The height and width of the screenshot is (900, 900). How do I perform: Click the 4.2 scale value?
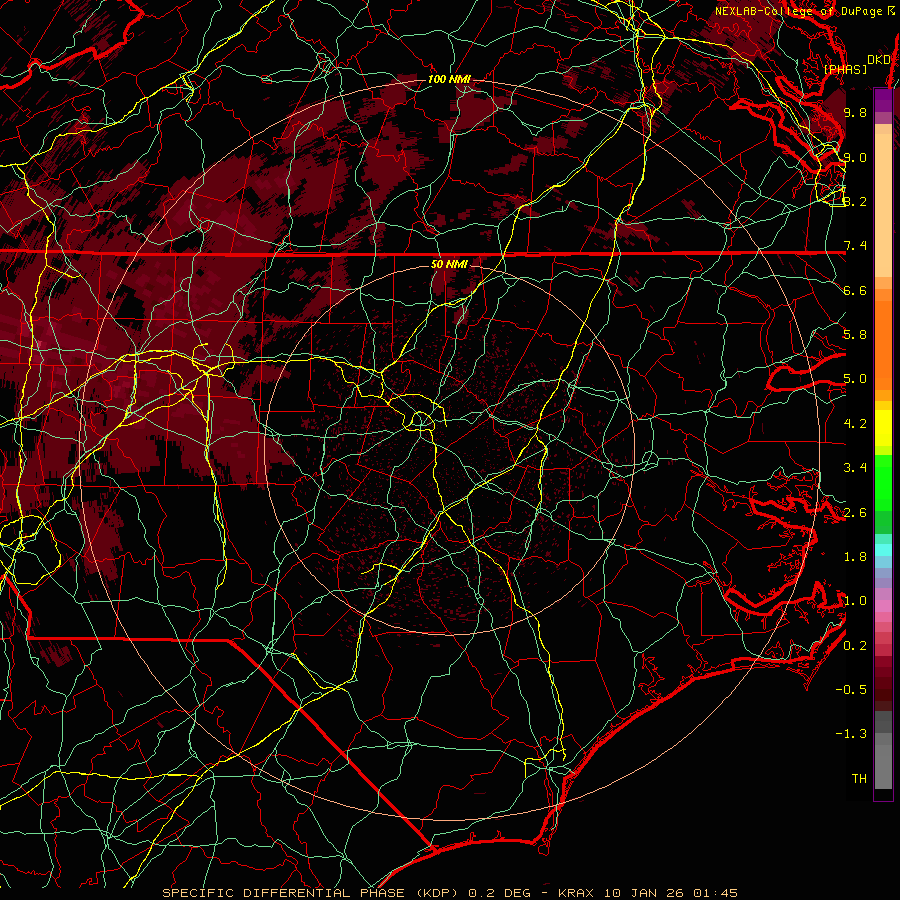click(x=855, y=424)
